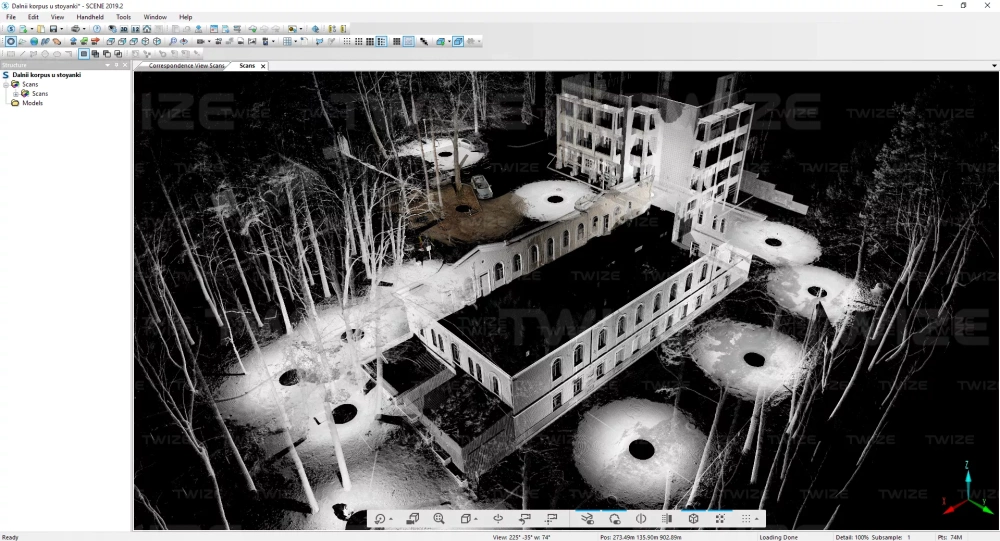Screen dimensions: 1000x541
Task: Click the Print icon in the top toolbar
Action: [x=75, y=29]
